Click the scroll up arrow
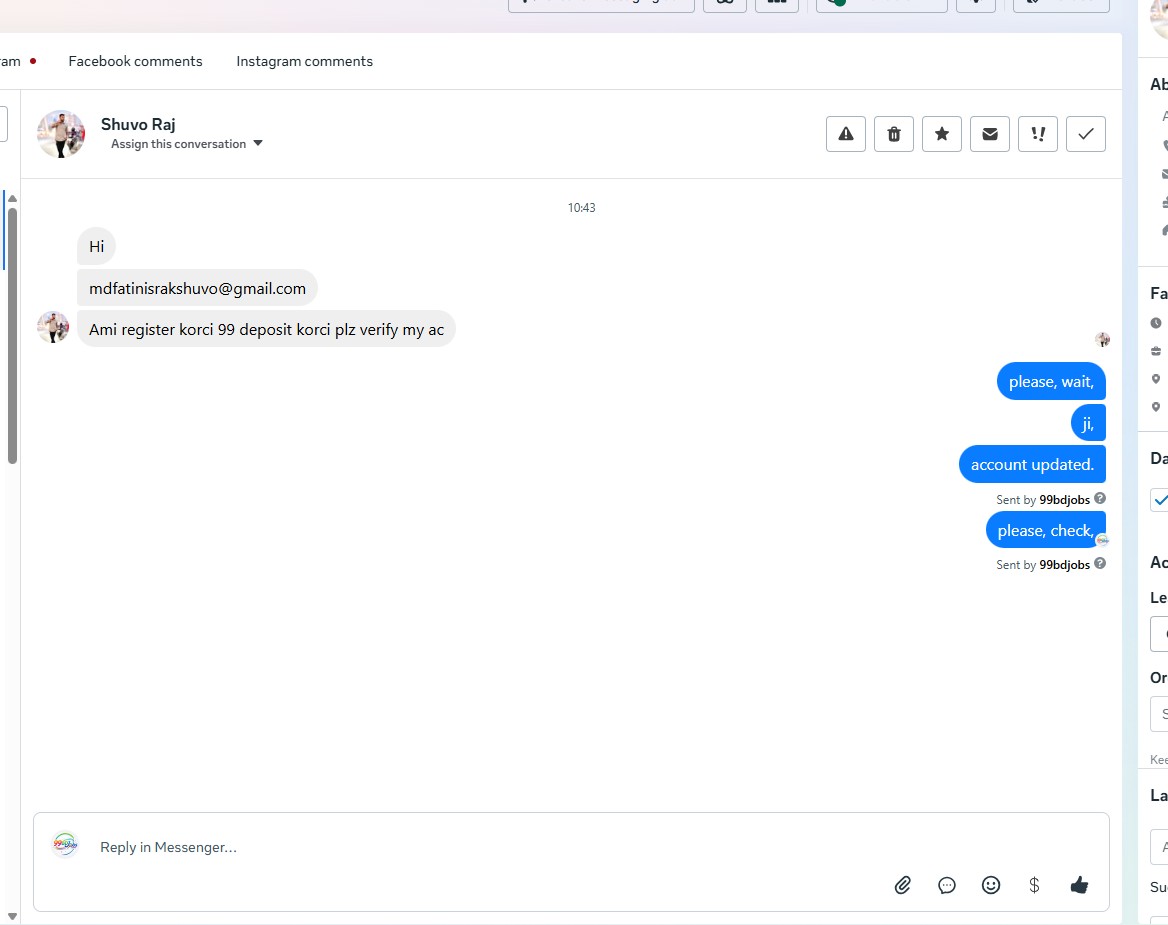This screenshot has width=1168, height=925. click(12, 199)
